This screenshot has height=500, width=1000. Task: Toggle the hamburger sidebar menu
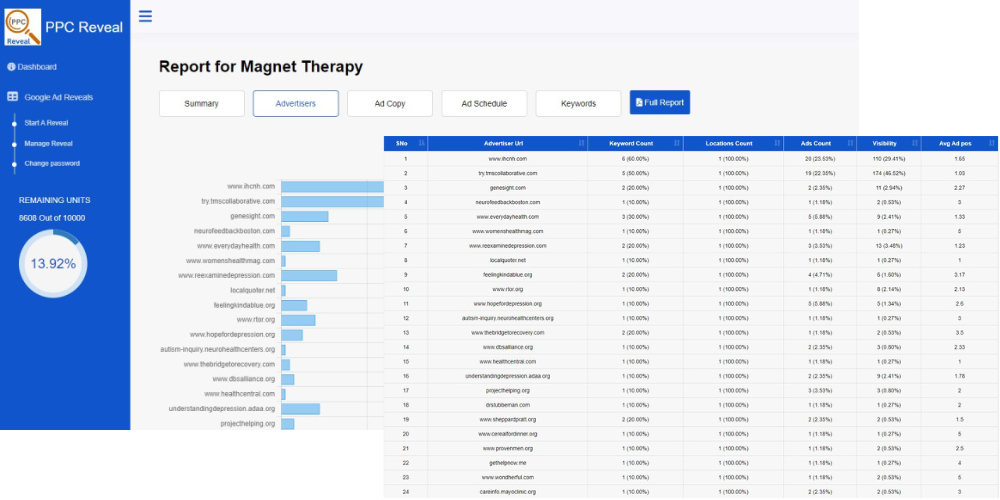click(x=146, y=16)
